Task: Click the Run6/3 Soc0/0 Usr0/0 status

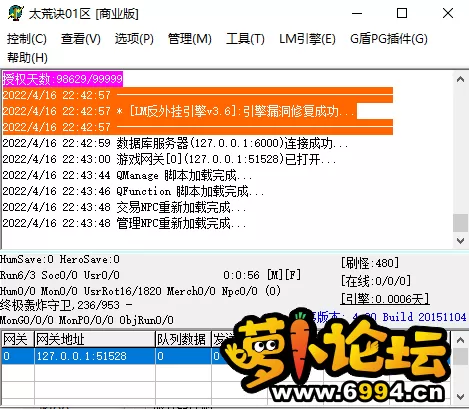Action: pos(60,275)
